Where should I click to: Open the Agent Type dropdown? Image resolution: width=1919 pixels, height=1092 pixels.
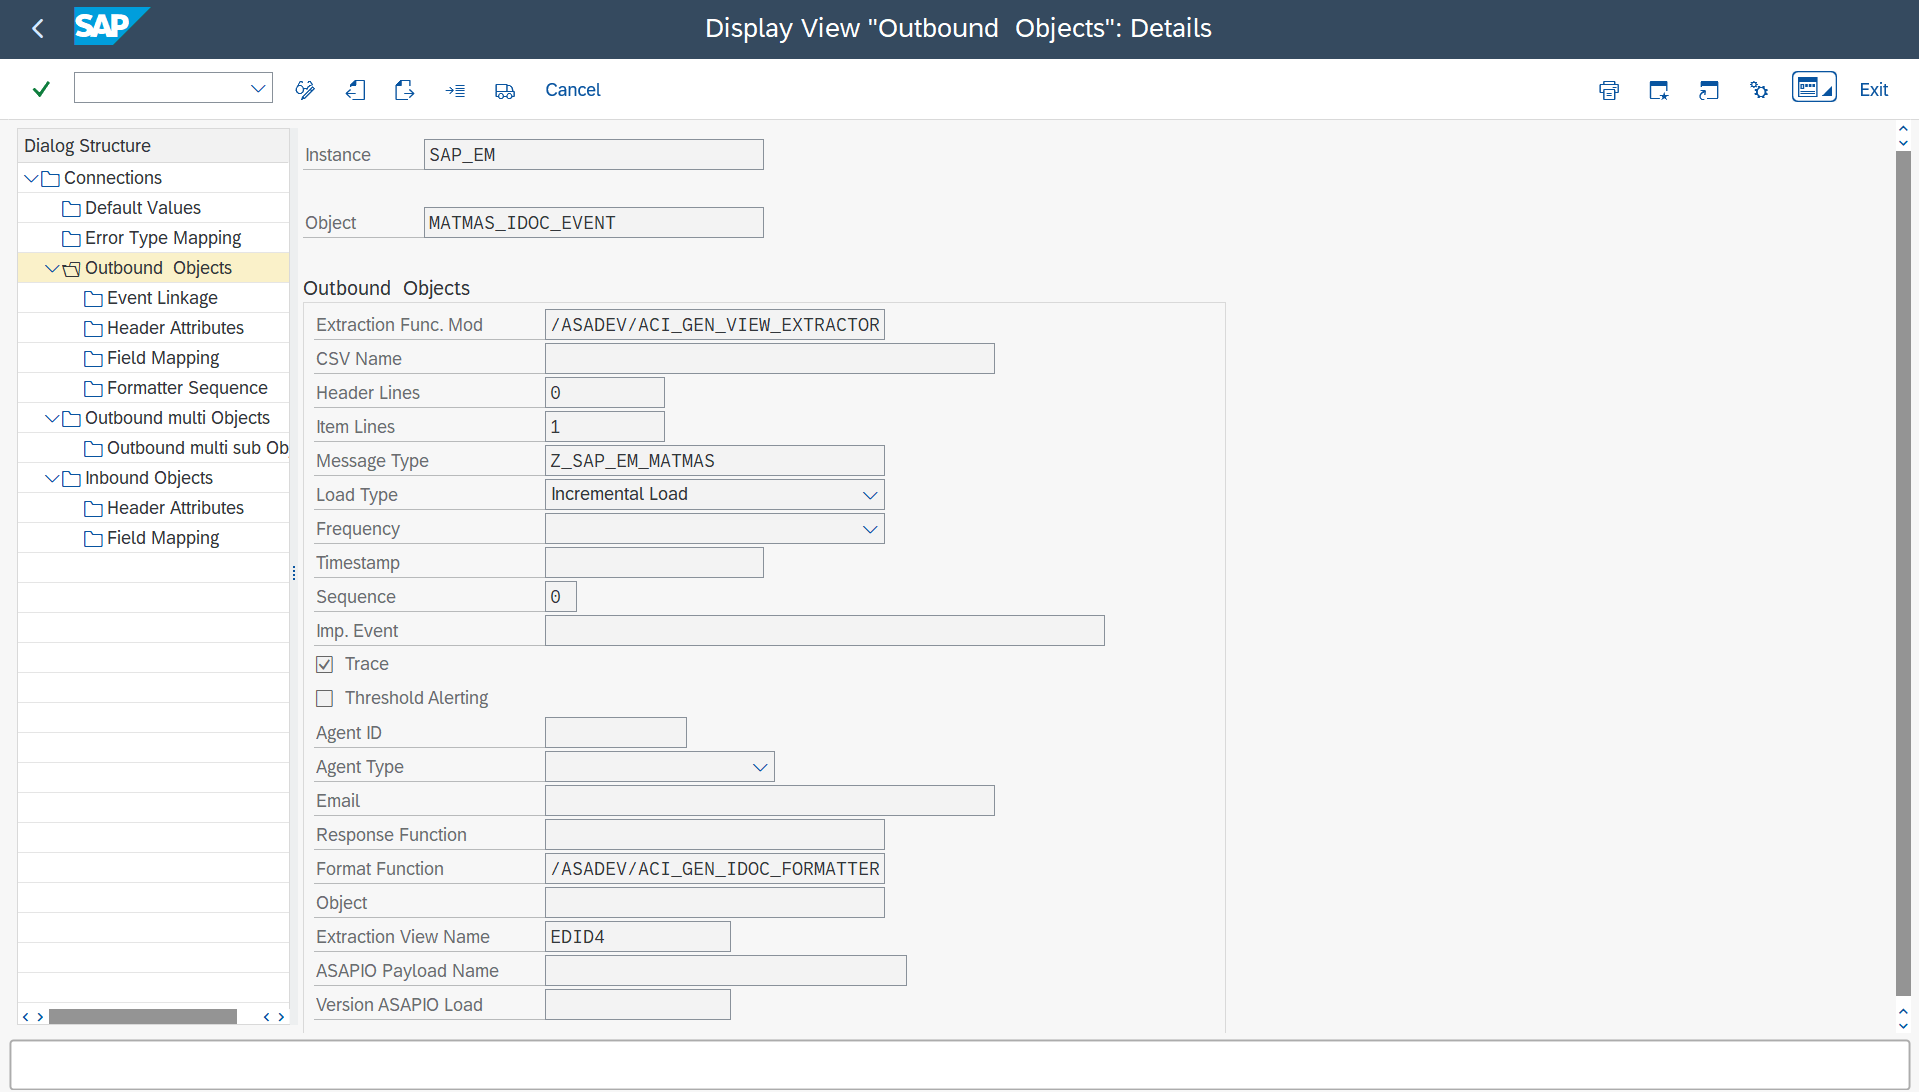[x=759, y=767]
